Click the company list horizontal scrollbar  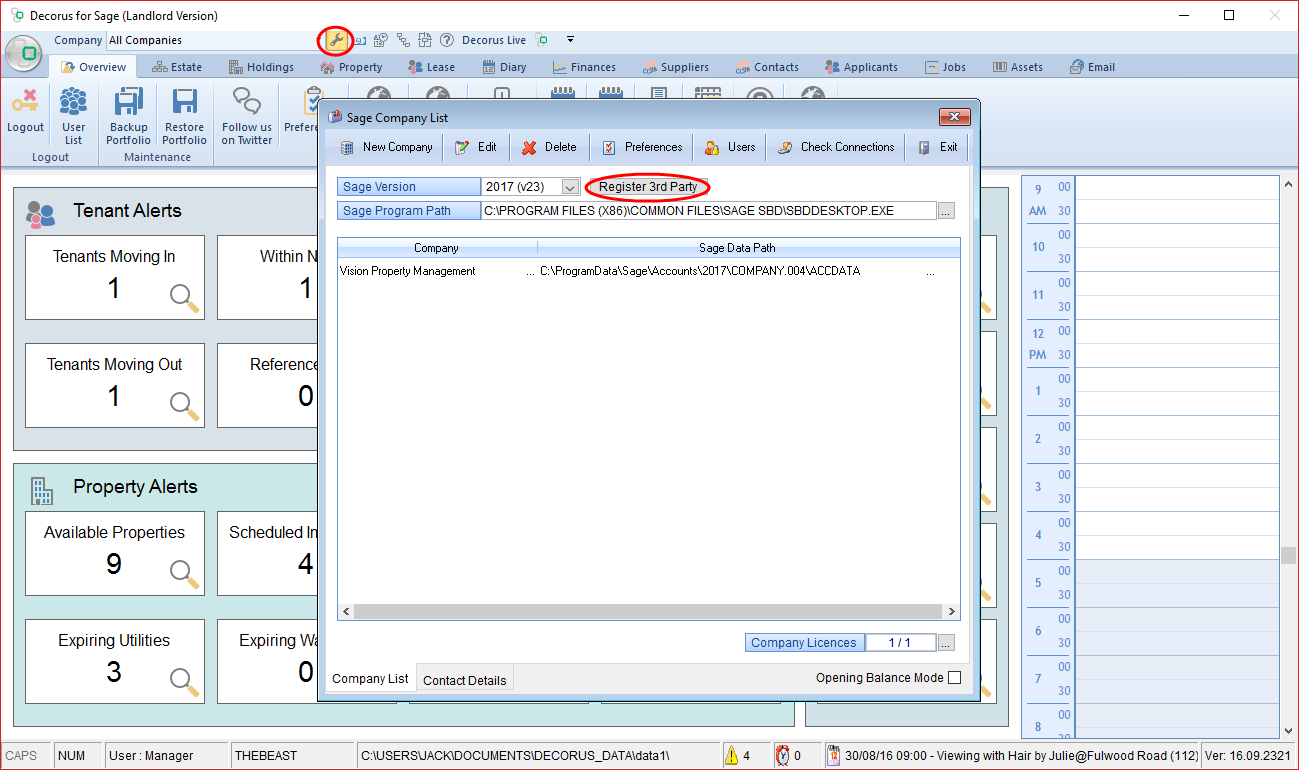pyautogui.click(x=649, y=611)
